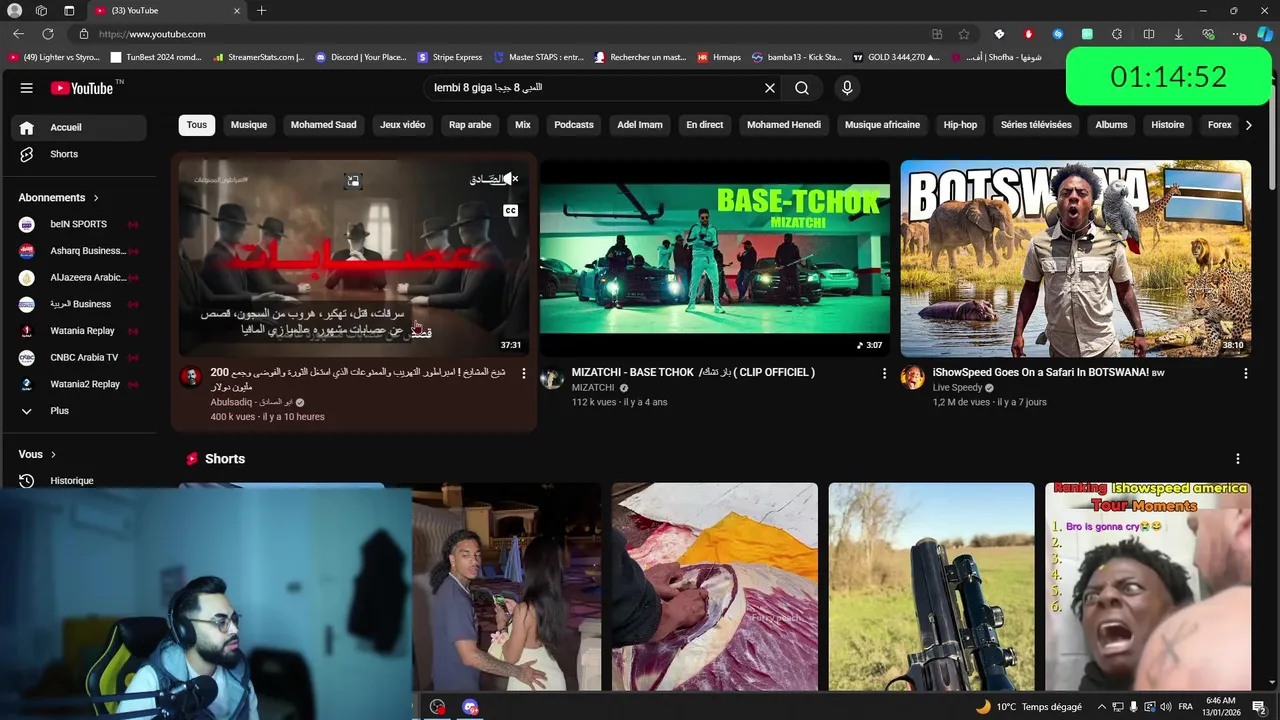Expand Plus to show more subscriptions
Viewport: 1280px width, 720px height.
79,411
